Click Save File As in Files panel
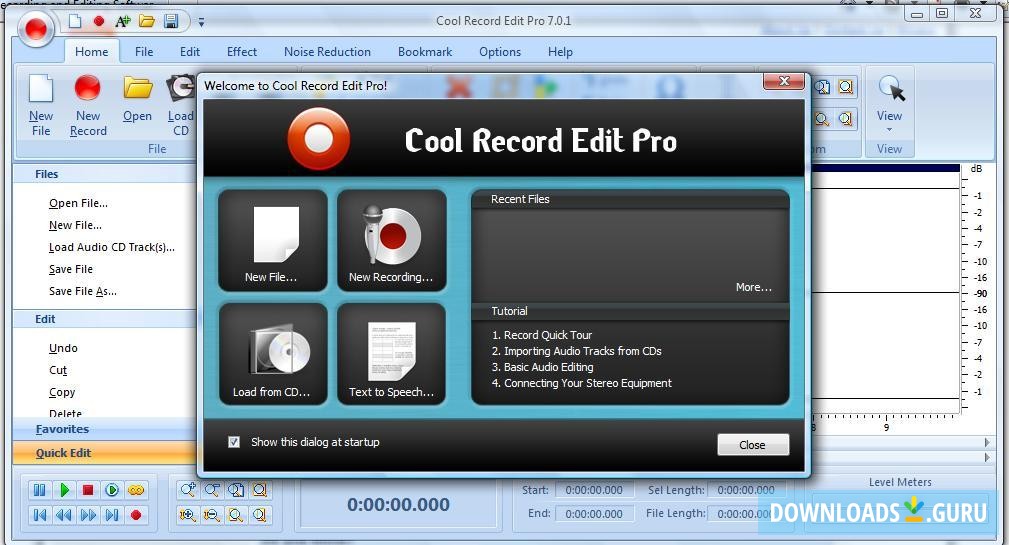1009x545 pixels. (x=83, y=291)
